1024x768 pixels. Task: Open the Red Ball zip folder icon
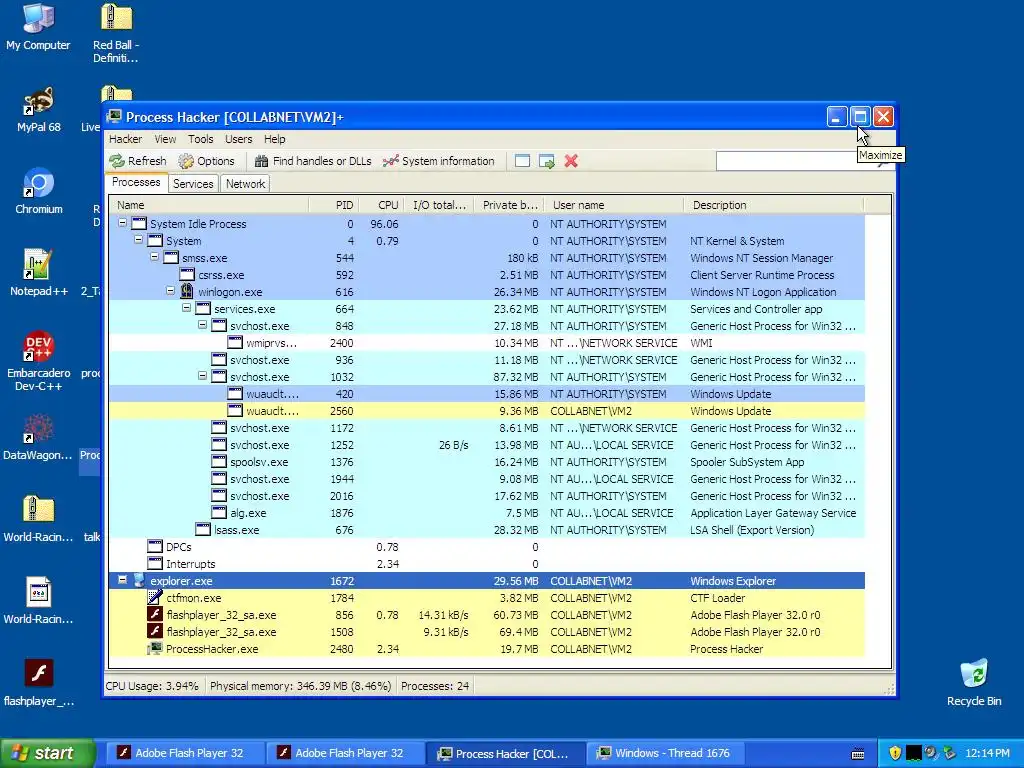(x=116, y=34)
